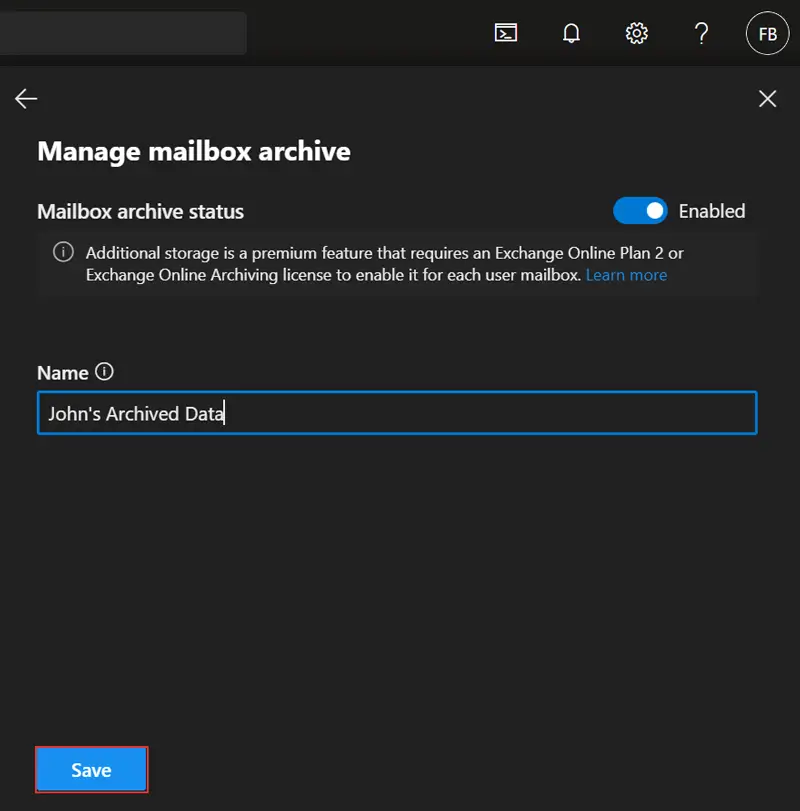Click the info icon beside Name
The width and height of the screenshot is (800, 811).
[x=104, y=372]
